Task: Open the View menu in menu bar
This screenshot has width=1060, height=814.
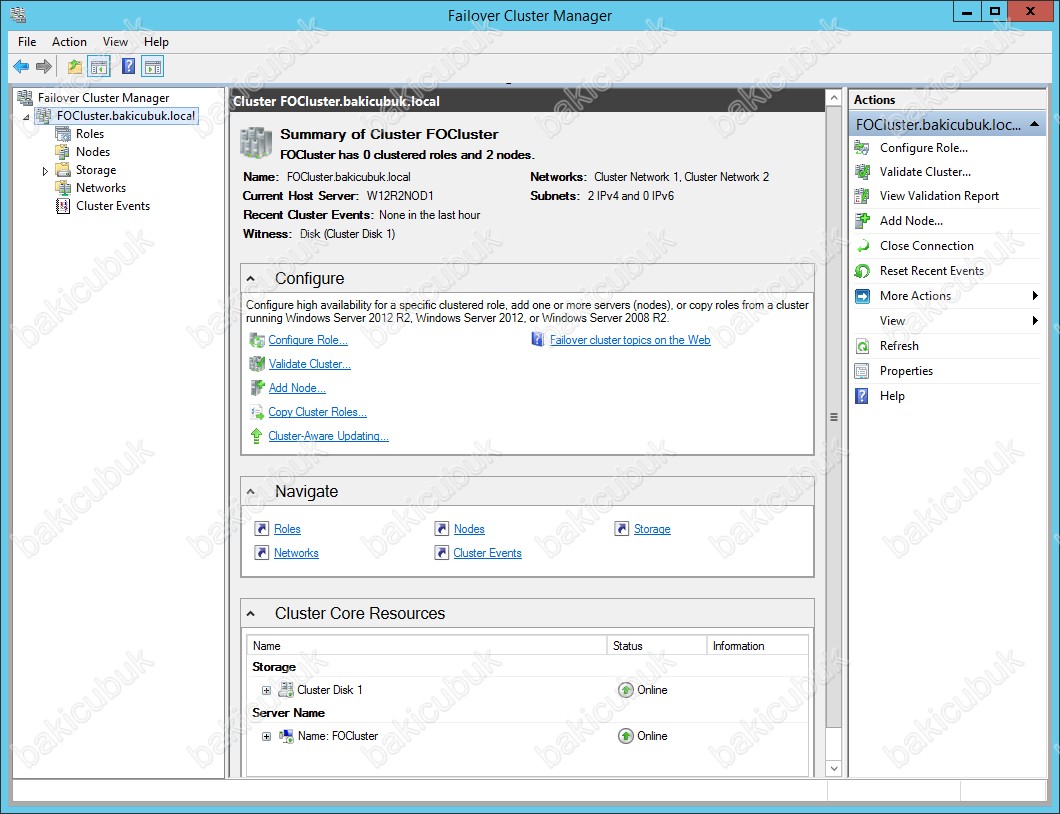Action: click(x=115, y=42)
